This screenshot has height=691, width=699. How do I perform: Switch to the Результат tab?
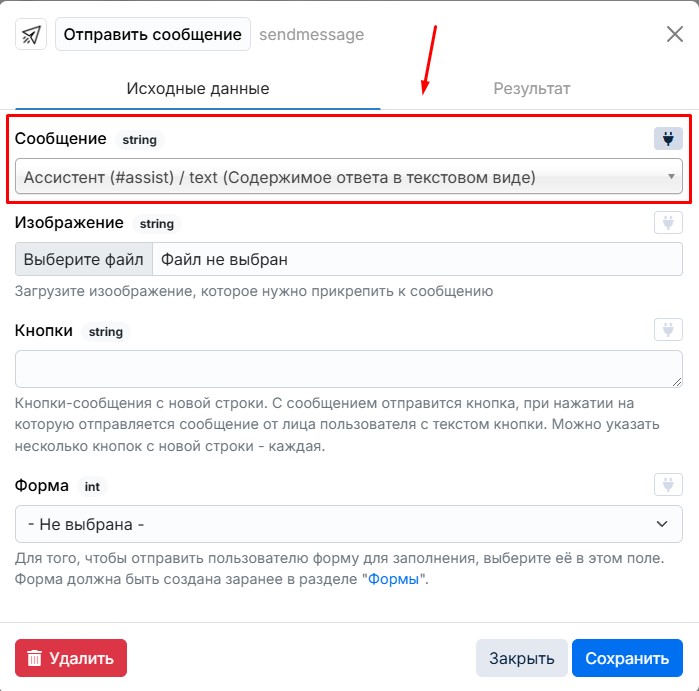pos(531,88)
